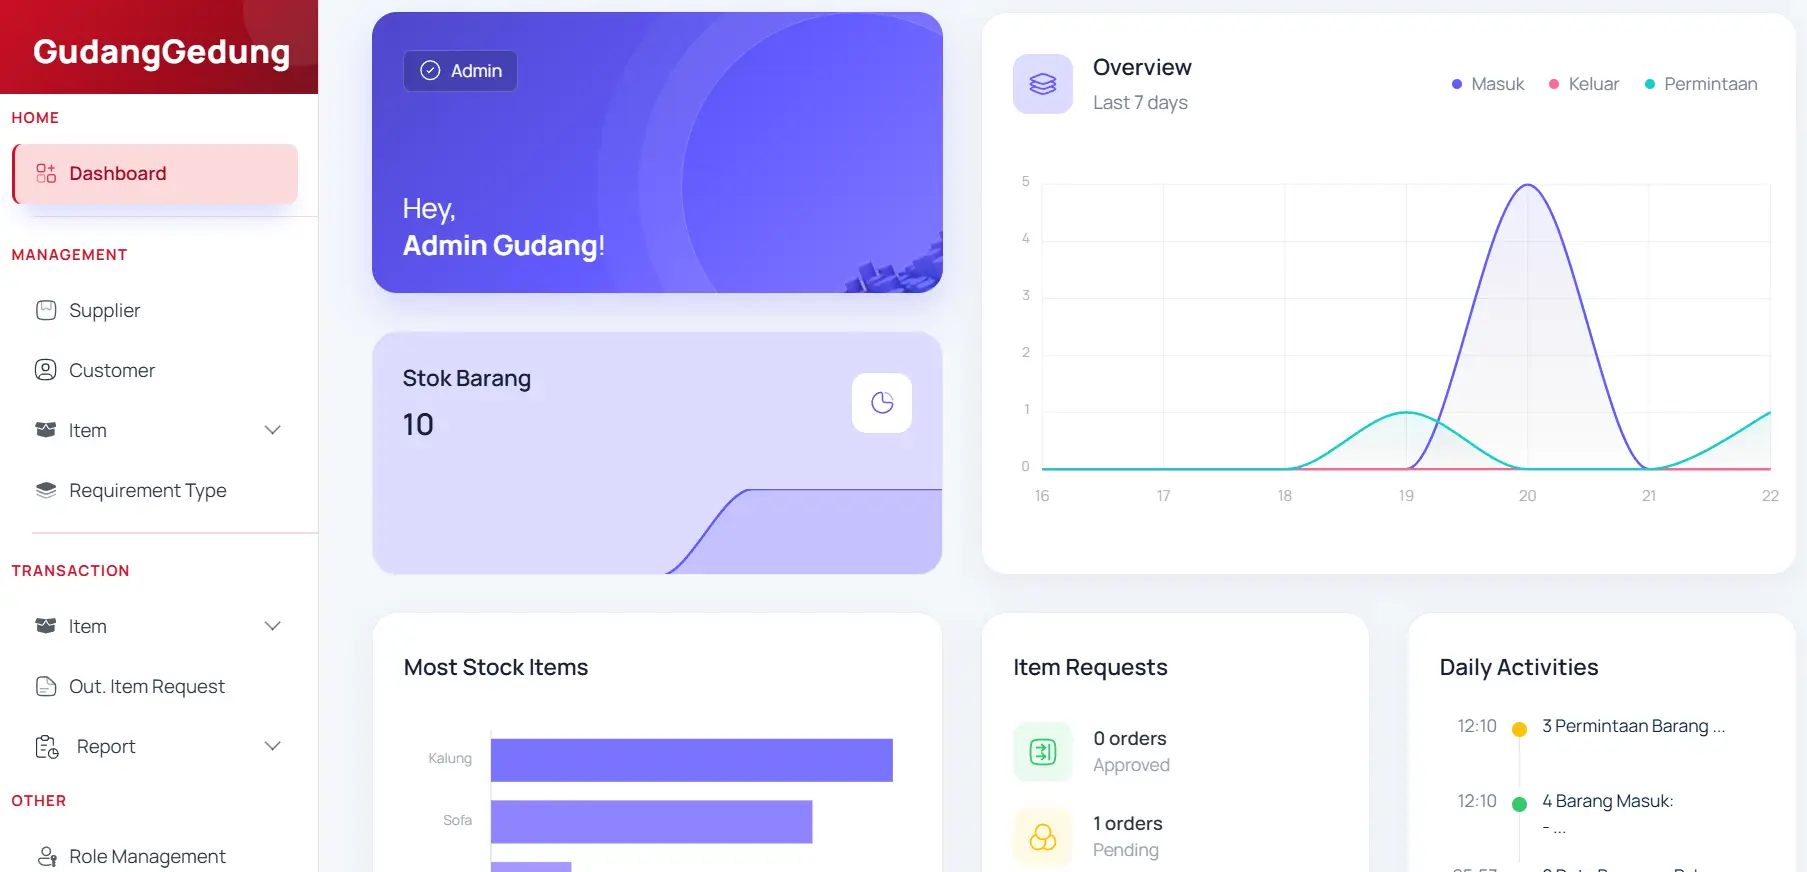The width and height of the screenshot is (1807, 872).
Task: Click the Dashboard grid icon in sidebar
Action: (46, 173)
